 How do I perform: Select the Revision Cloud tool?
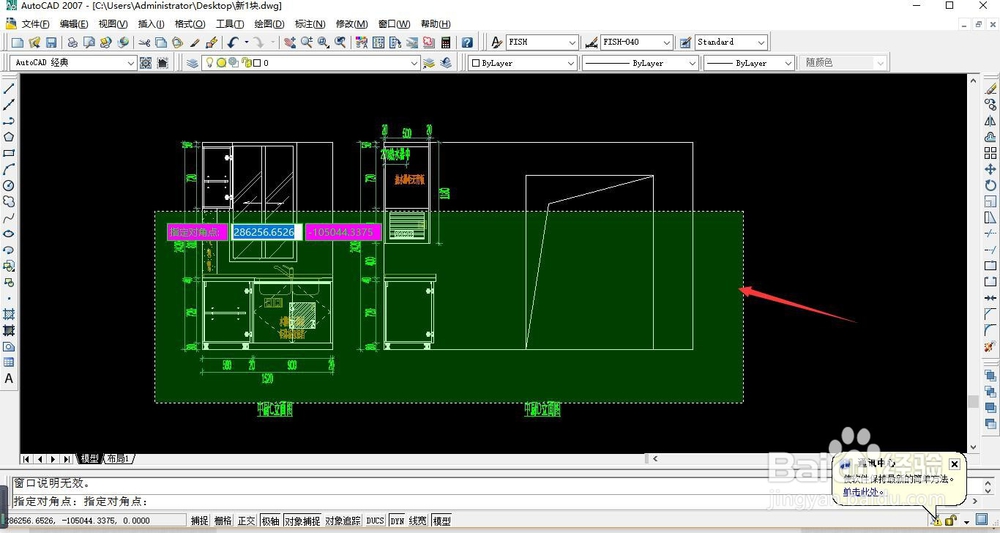tap(9, 201)
